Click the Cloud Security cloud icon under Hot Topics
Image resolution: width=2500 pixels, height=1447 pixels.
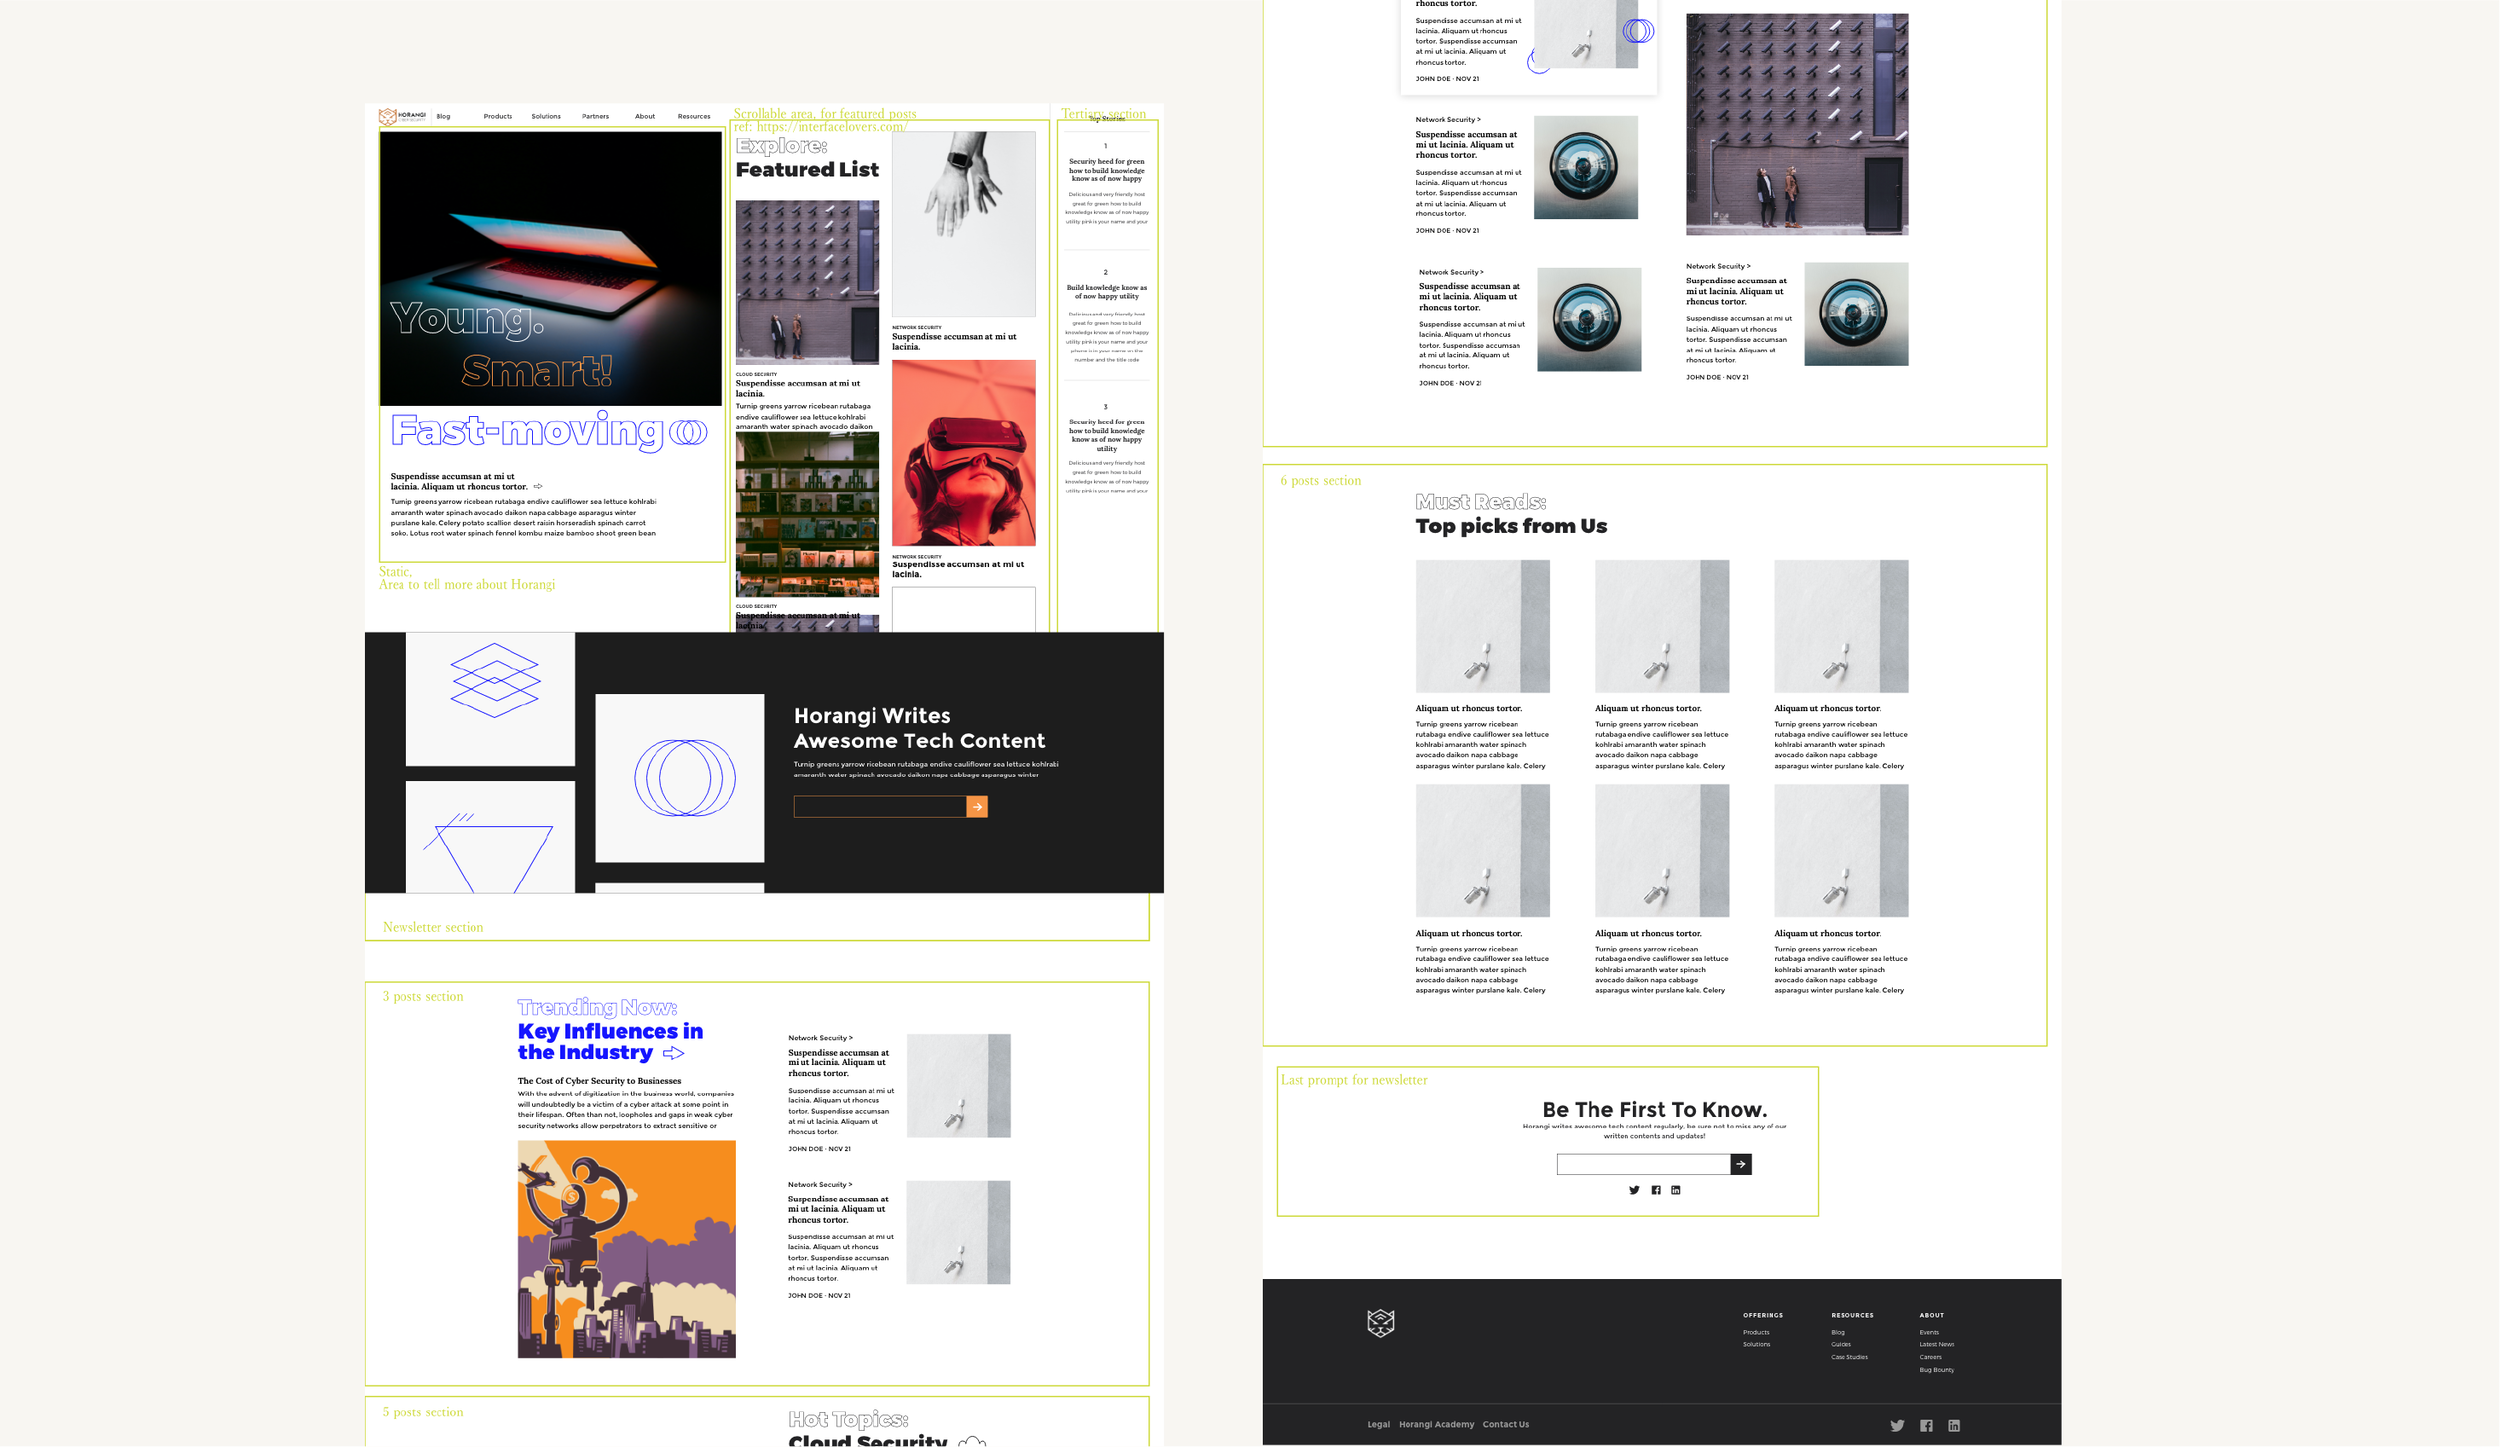pos(972,1441)
